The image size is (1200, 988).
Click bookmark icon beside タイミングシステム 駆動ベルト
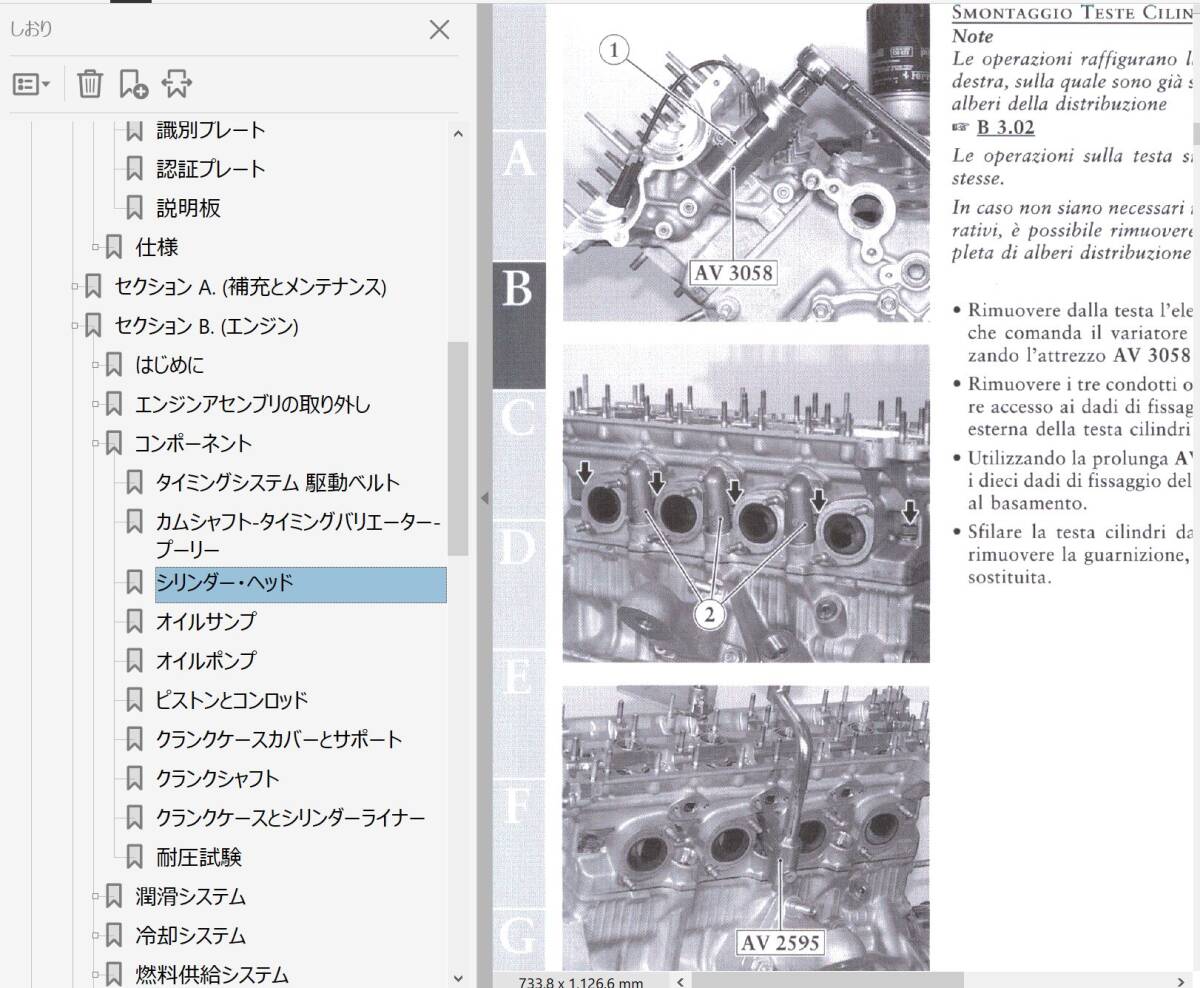(x=134, y=483)
